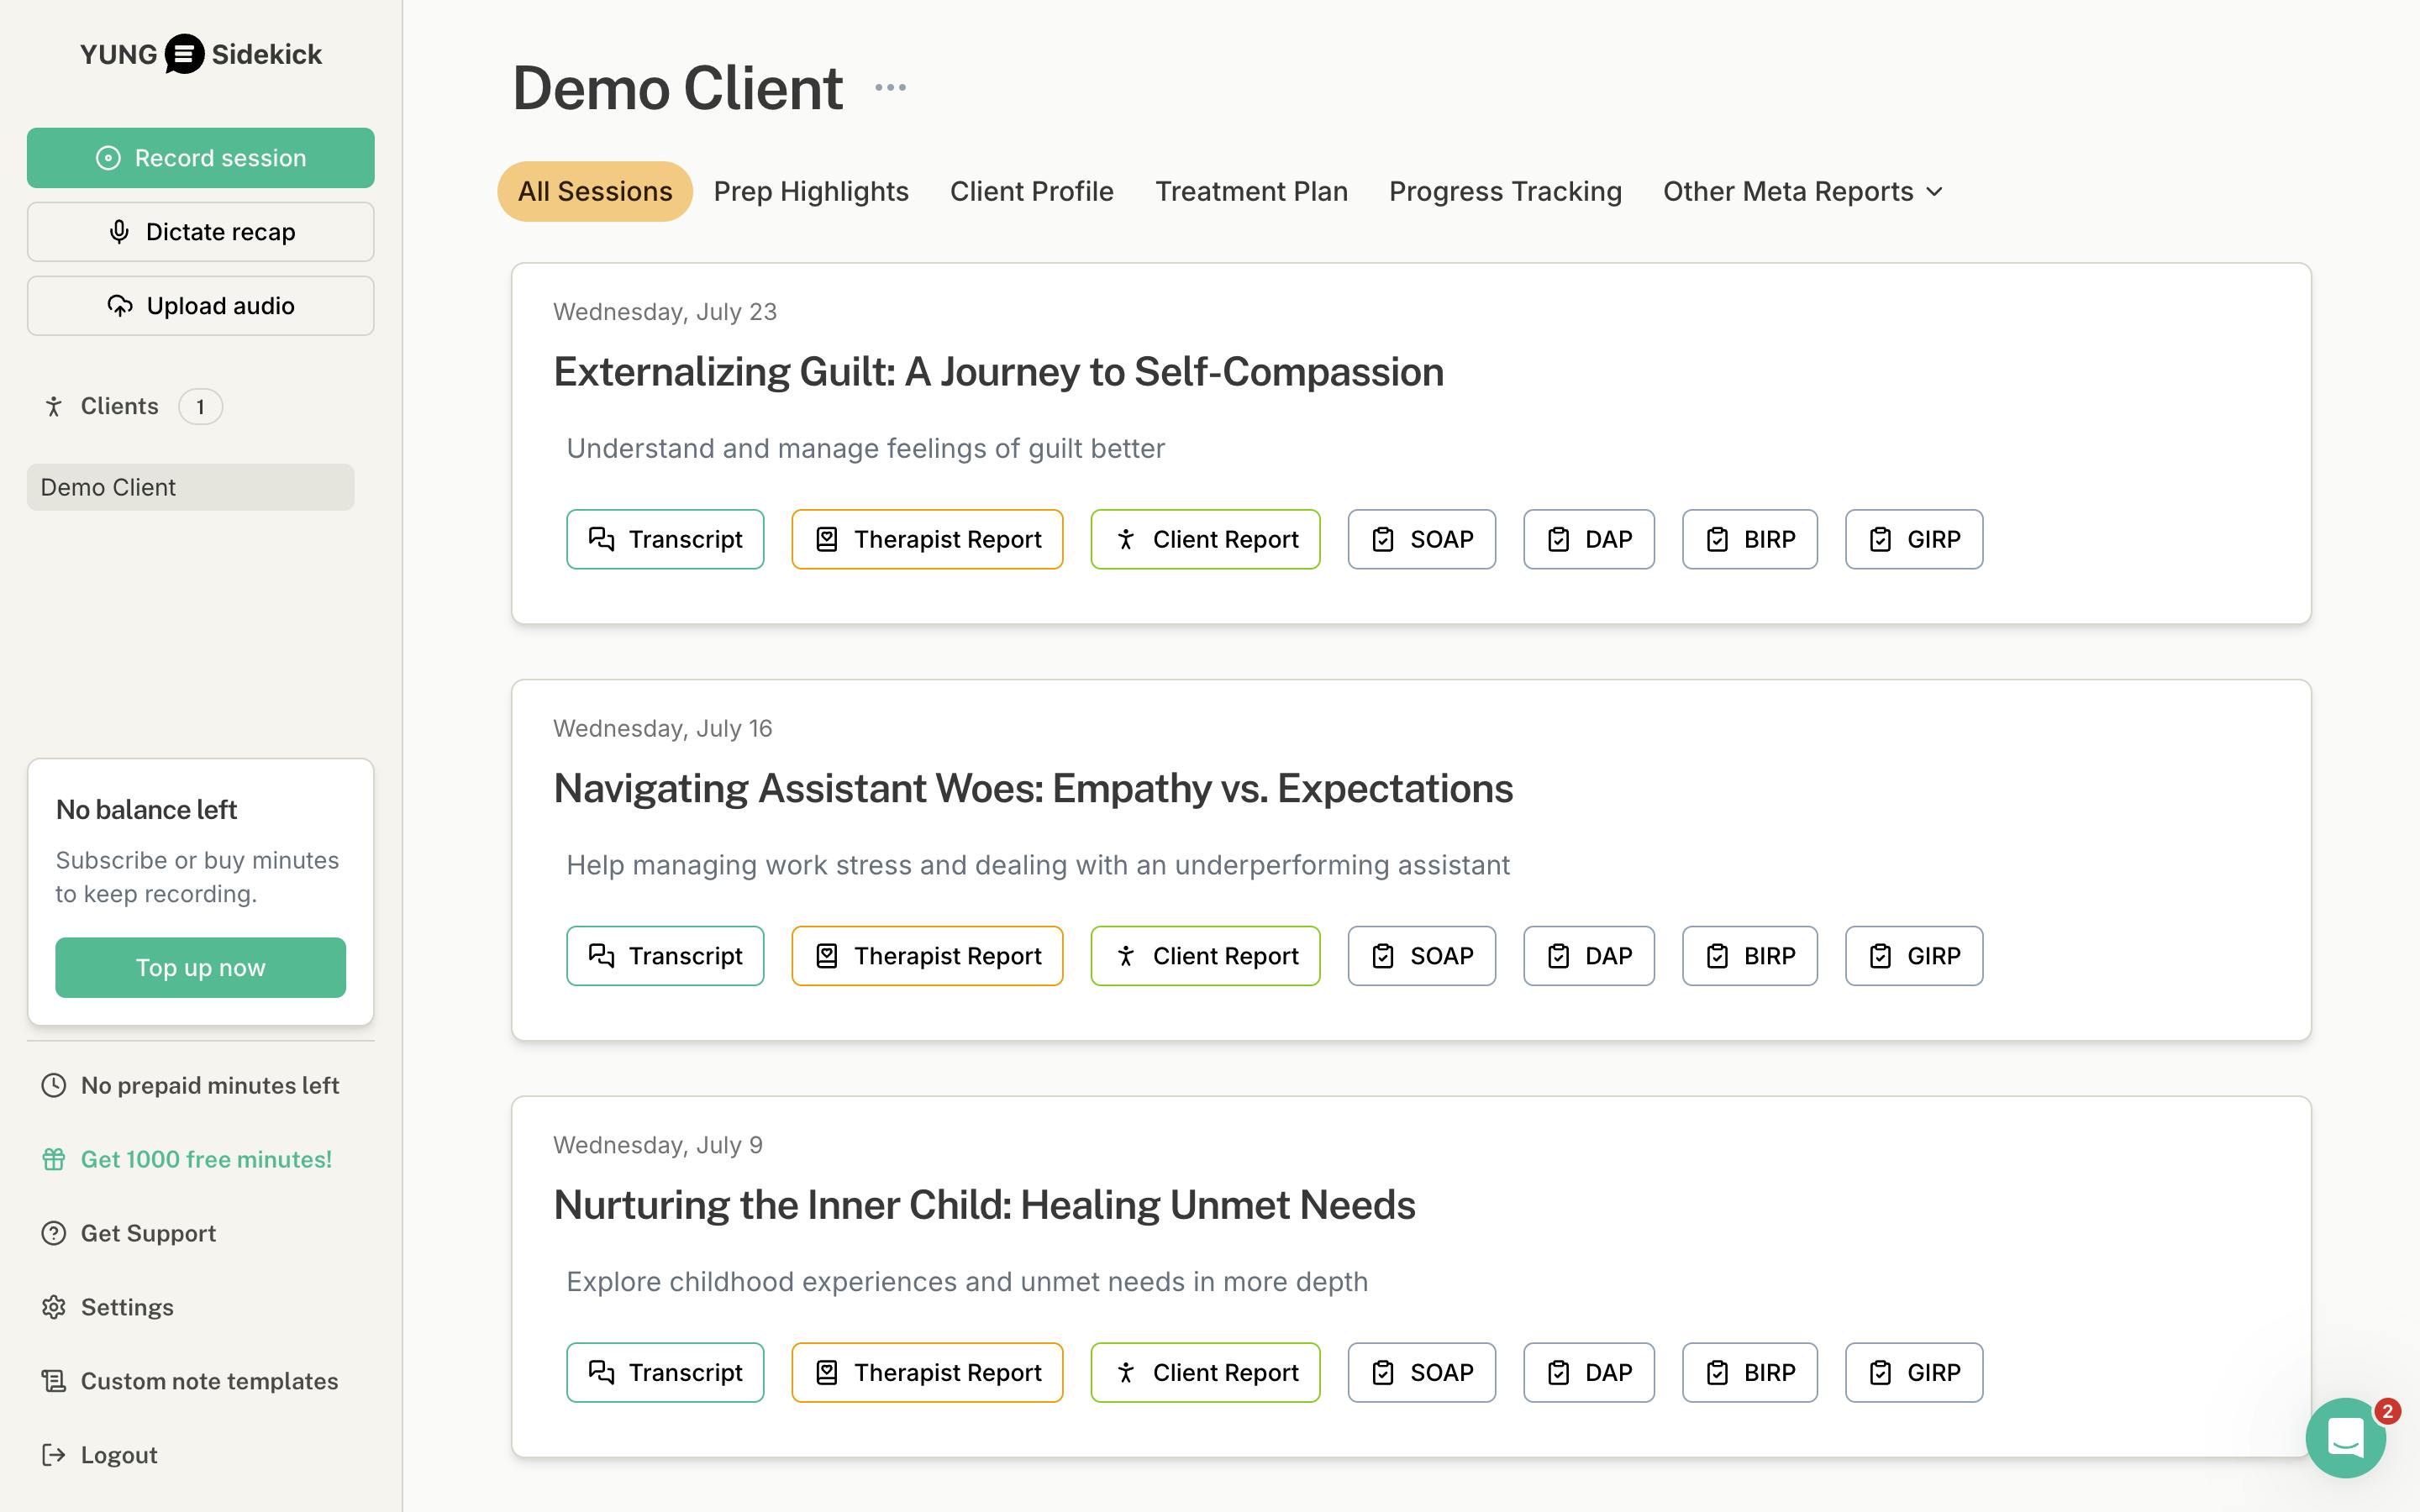Open Transcript for the July 23 session

coord(665,539)
